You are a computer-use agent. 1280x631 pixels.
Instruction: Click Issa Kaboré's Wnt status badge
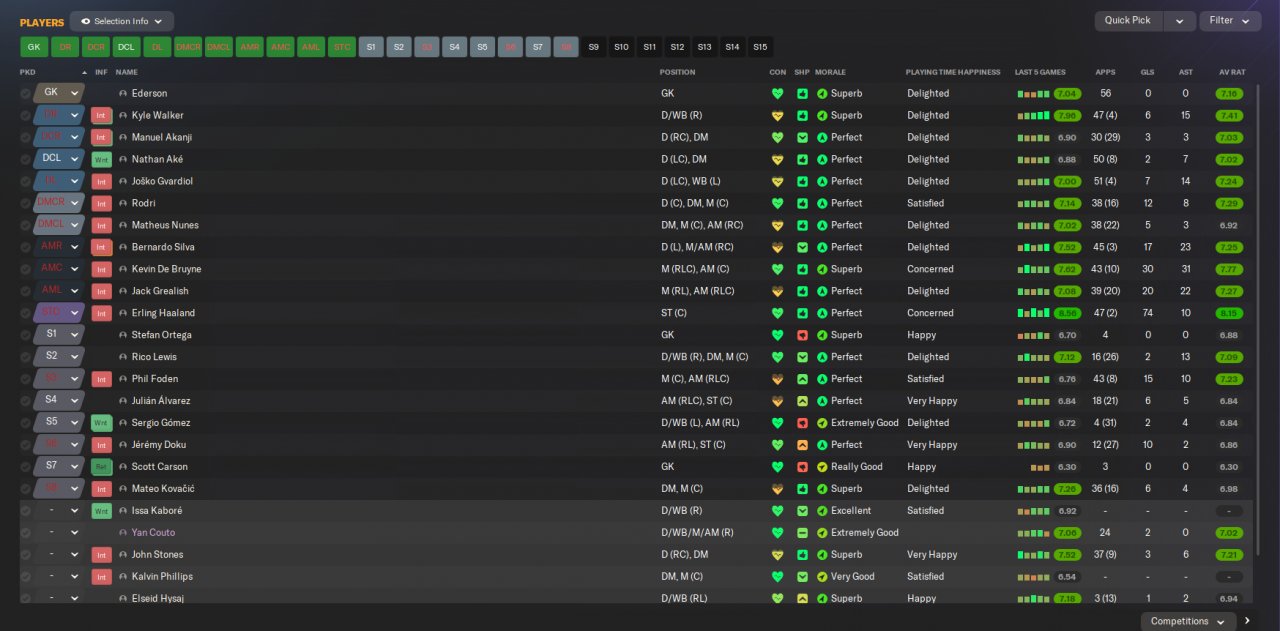pyautogui.click(x=101, y=511)
